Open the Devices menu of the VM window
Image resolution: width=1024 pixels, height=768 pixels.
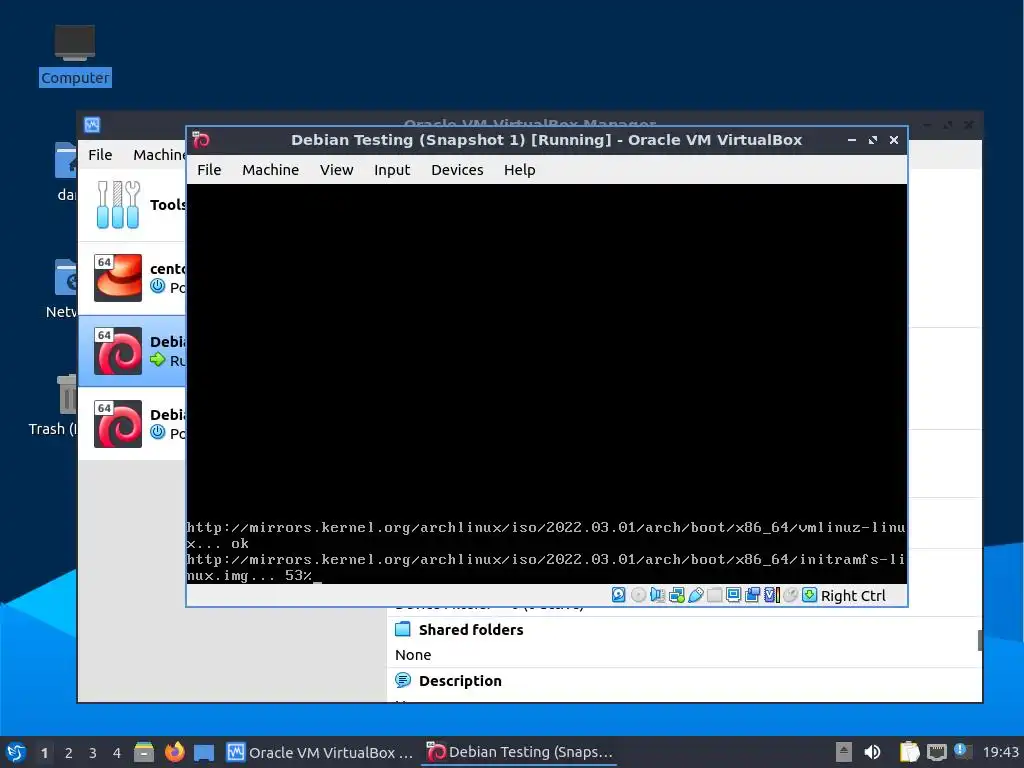click(x=457, y=170)
